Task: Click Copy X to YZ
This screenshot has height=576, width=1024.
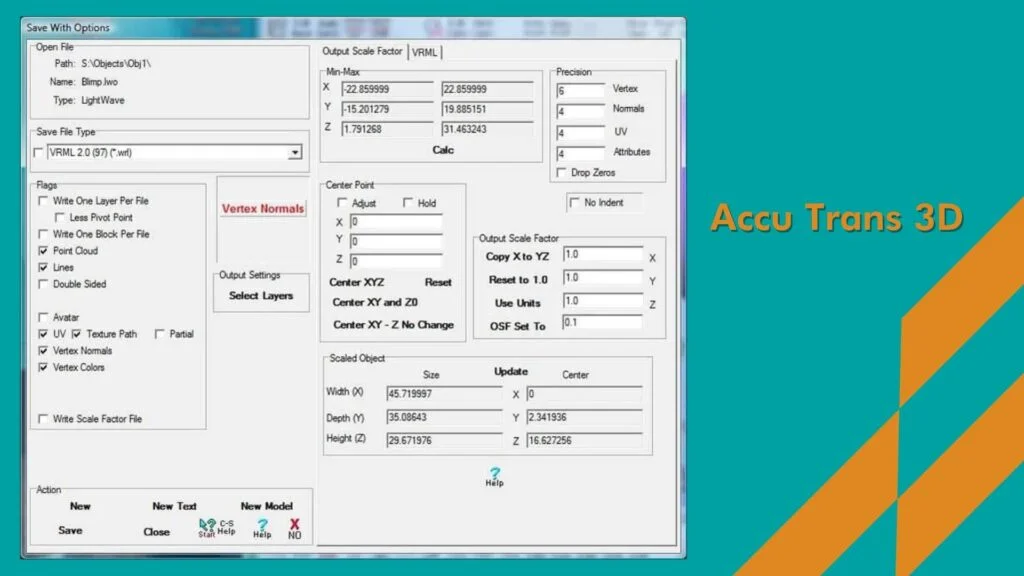Action: 517,257
